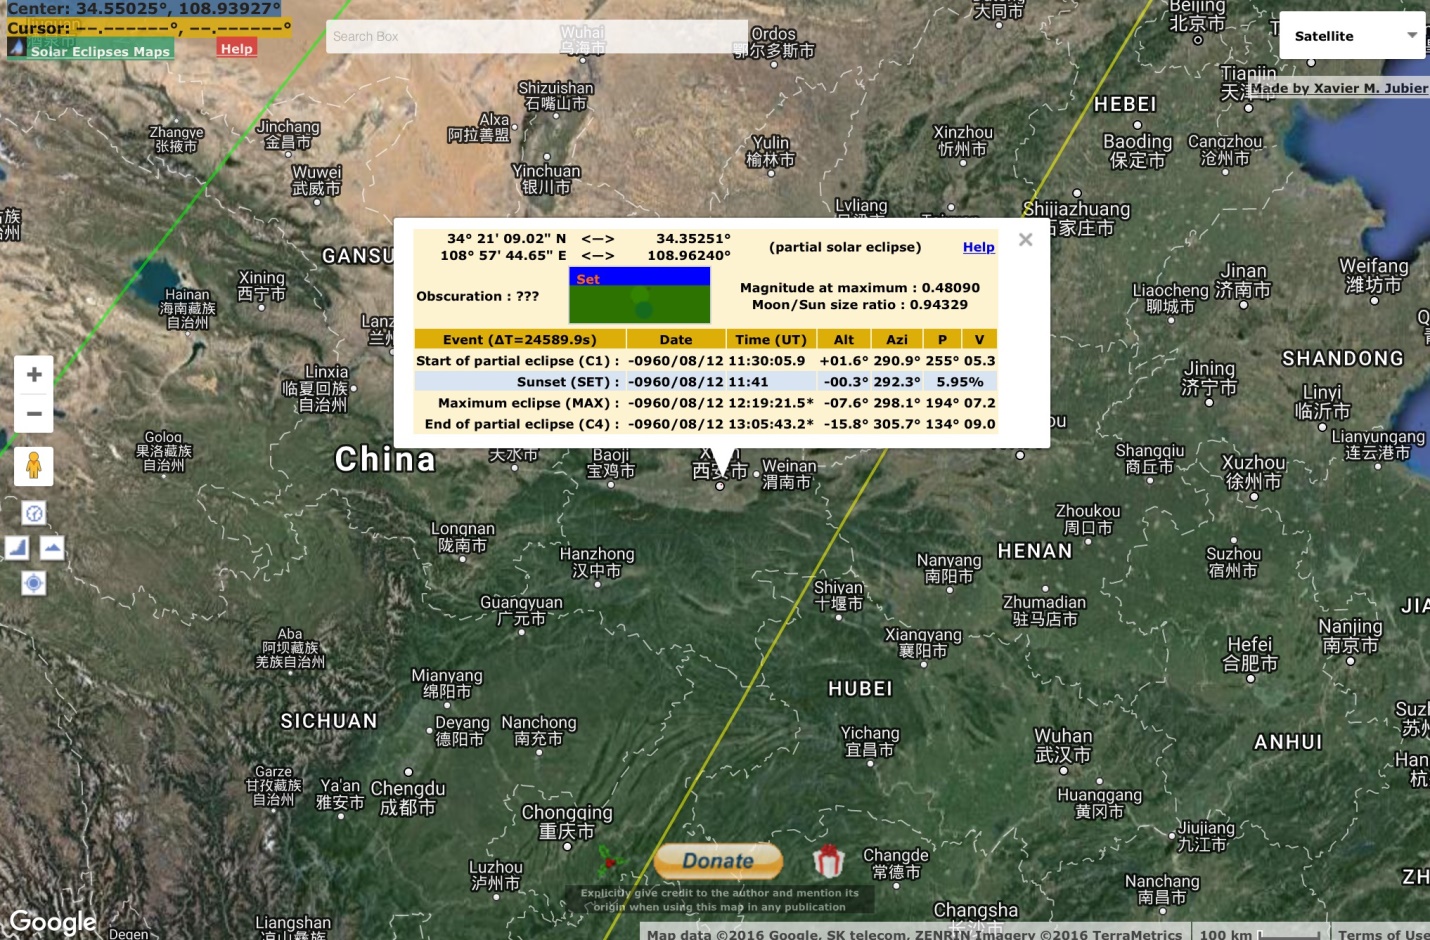Select the Start of partial eclipse (C1) row
This screenshot has width=1430, height=940.
tap(706, 361)
